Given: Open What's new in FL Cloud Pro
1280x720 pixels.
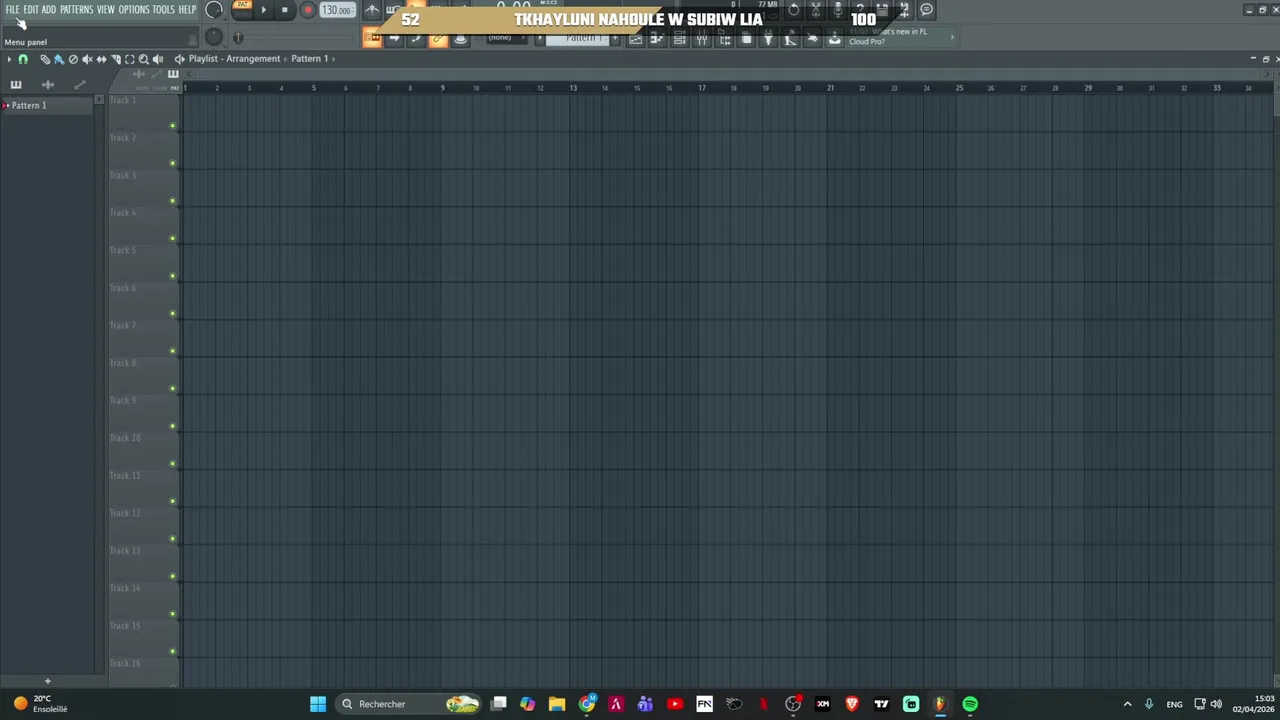Looking at the screenshot, I should pos(900,37).
